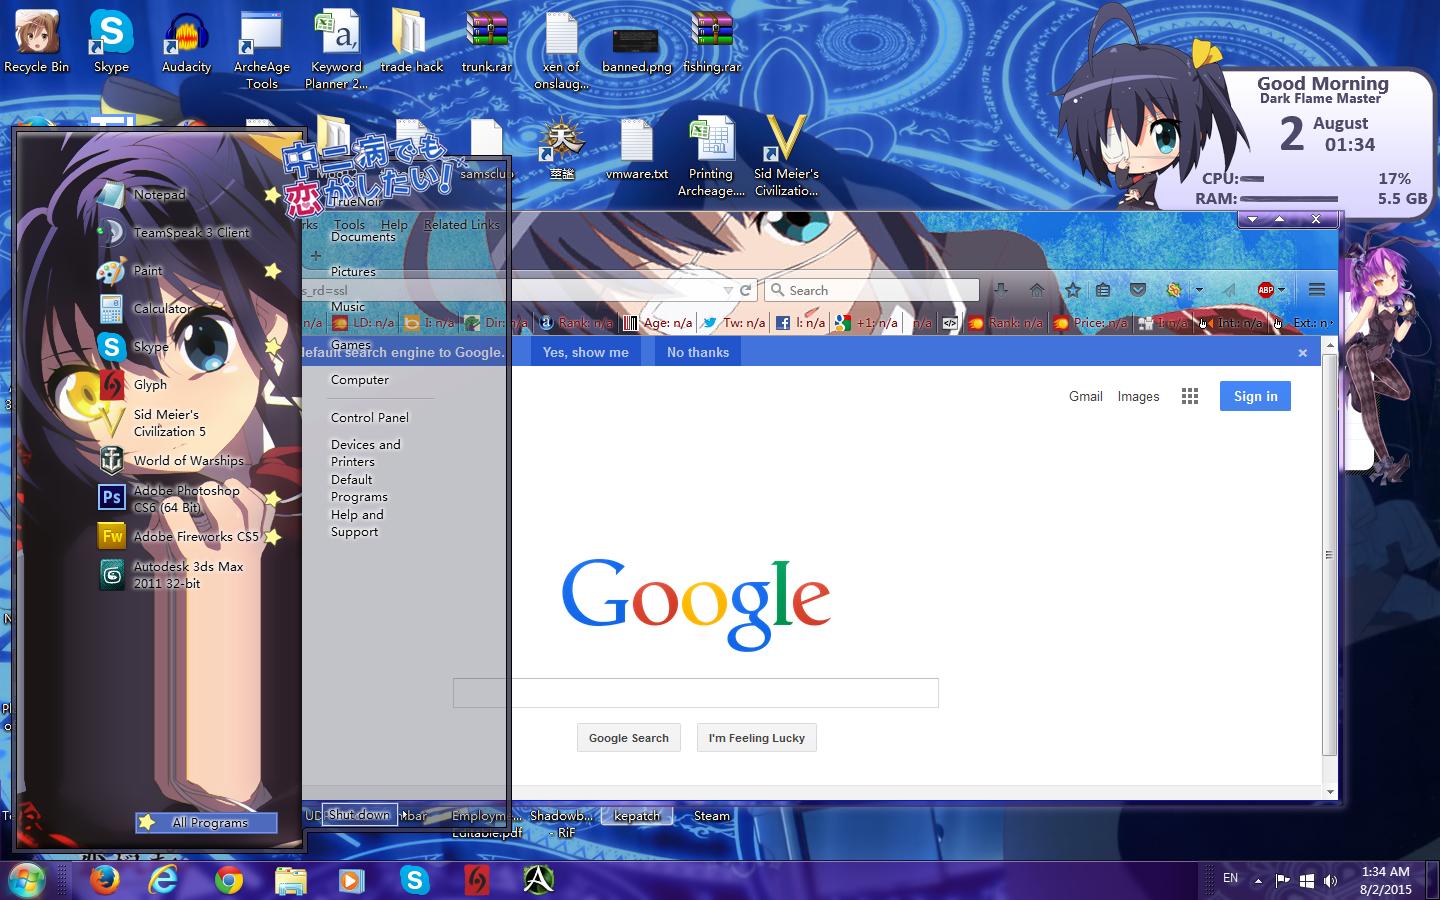Open Google Chrome from the taskbar
1440x900 pixels.
tap(227, 881)
